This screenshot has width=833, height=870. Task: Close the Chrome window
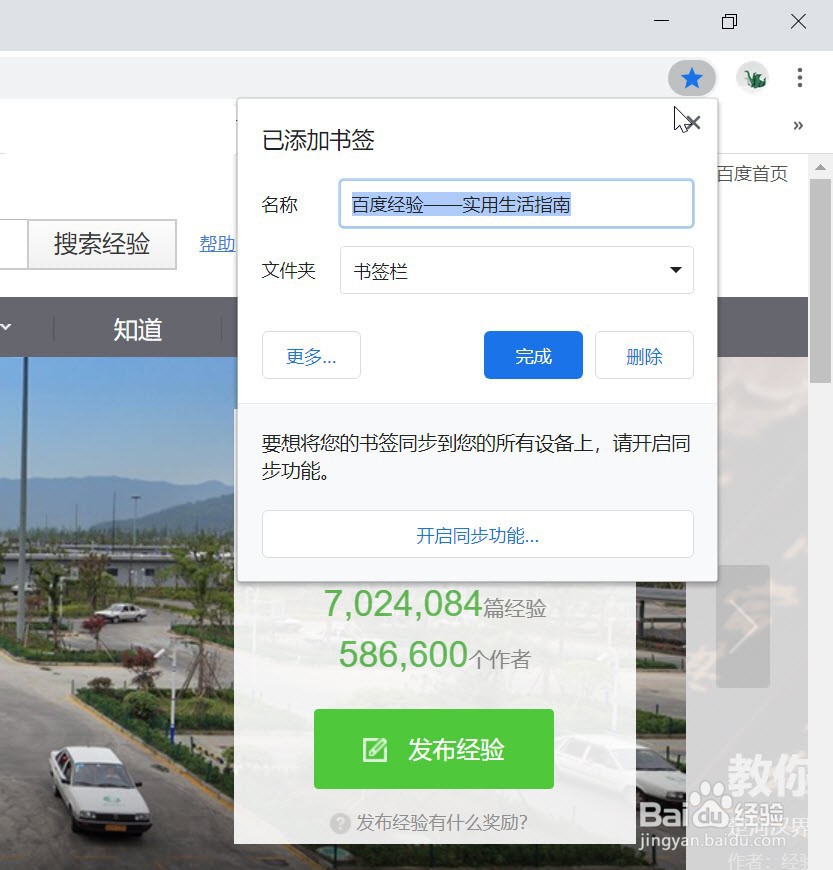pyautogui.click(x=798, y=22)
